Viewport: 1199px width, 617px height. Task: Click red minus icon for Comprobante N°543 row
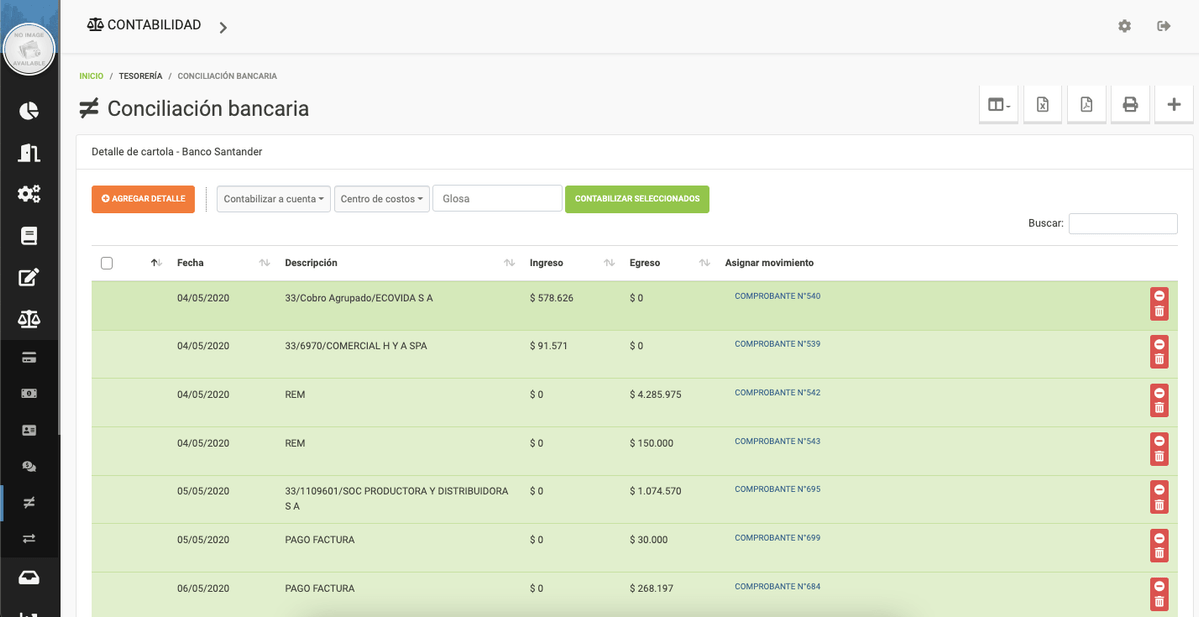tap(1159, 441)
